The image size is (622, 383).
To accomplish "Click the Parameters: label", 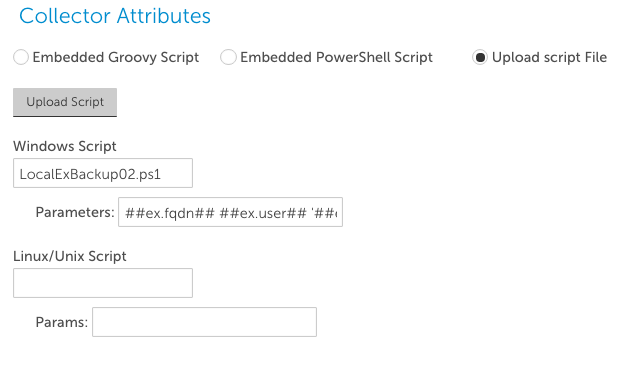I will pyautogui.click(x=75, y=212).
